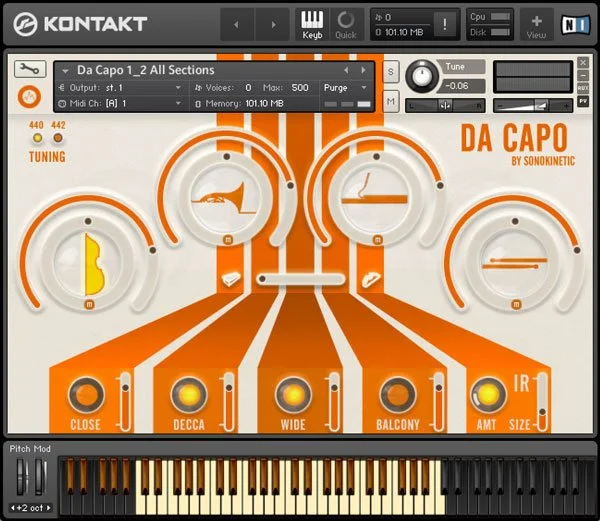The width and height of the screenshot is (600, 521).
Task: Click the Tune value -0.06 field
Action: coord(461,86)
